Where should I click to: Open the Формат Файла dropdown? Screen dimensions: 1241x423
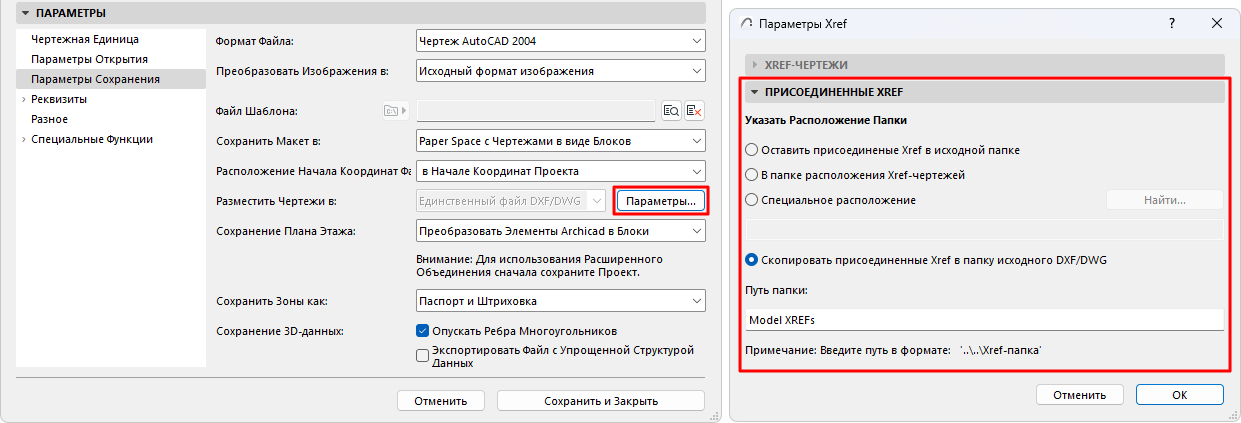point(560,40)
